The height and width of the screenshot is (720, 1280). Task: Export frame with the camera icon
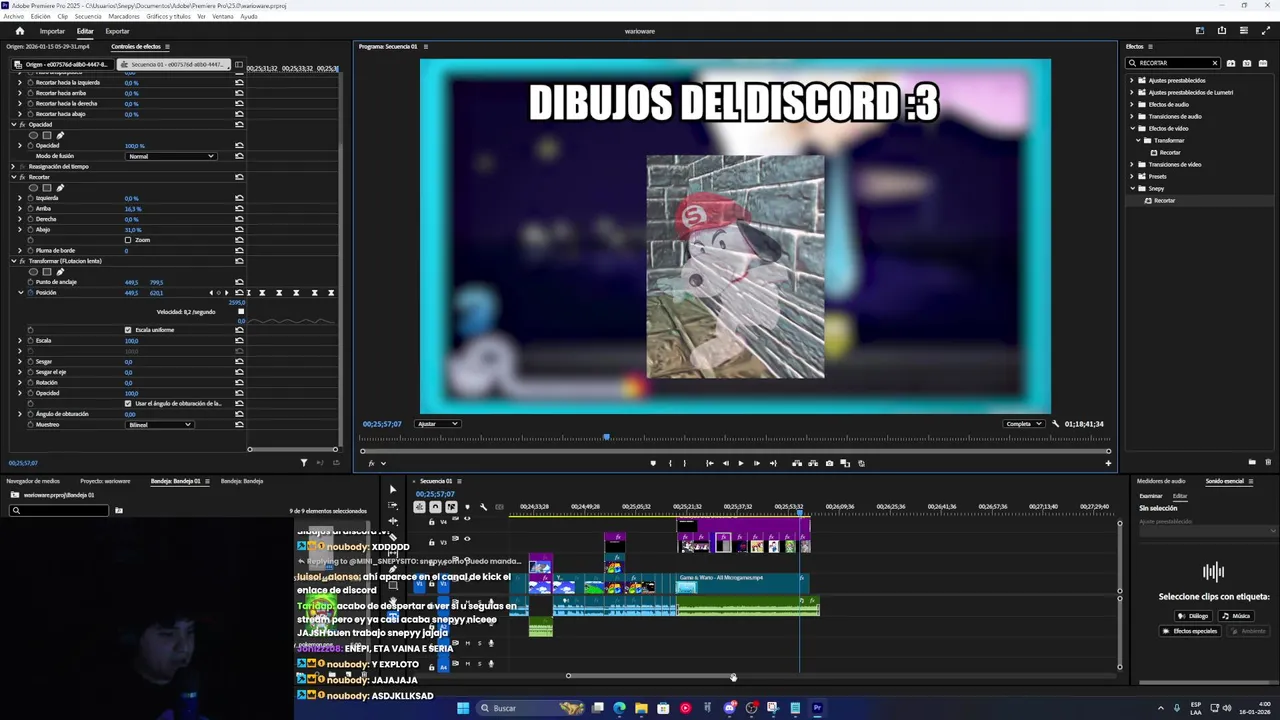829,463
